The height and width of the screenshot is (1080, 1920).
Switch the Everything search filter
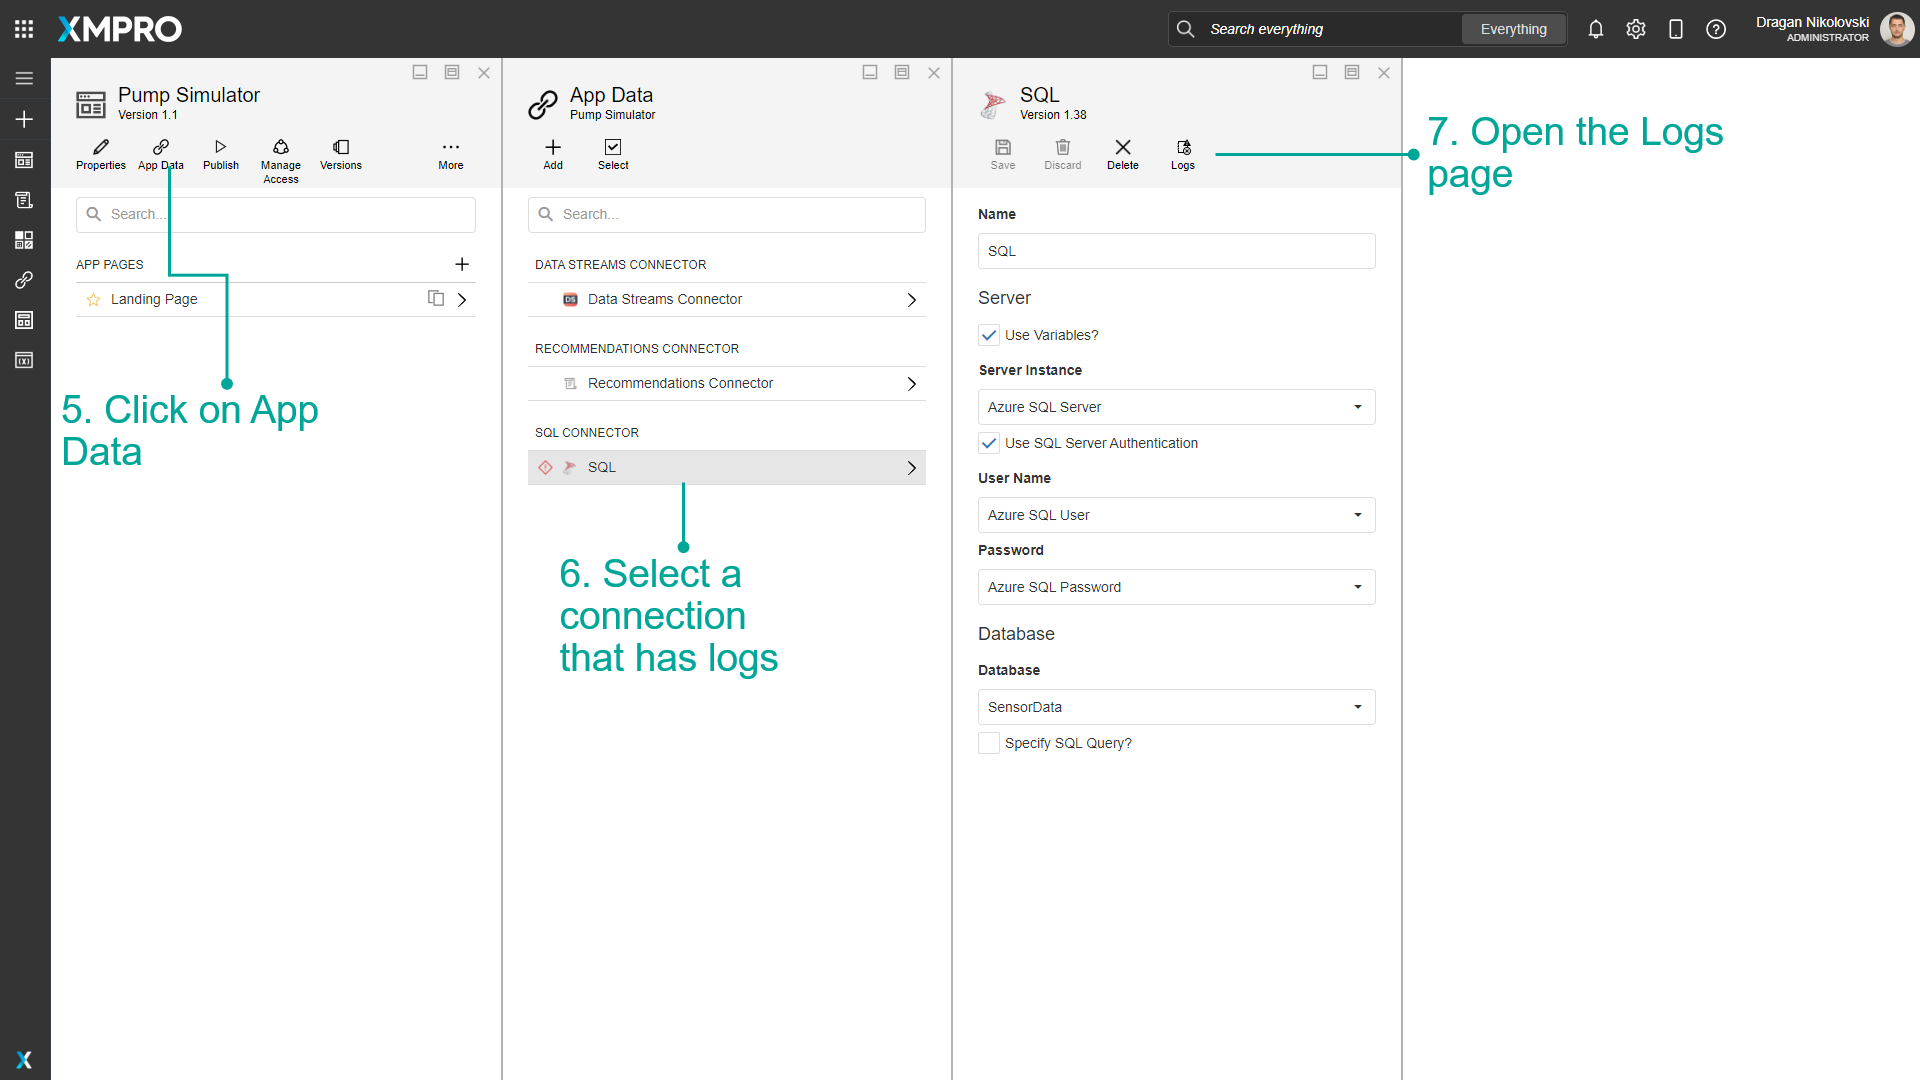coord(1513,29)
